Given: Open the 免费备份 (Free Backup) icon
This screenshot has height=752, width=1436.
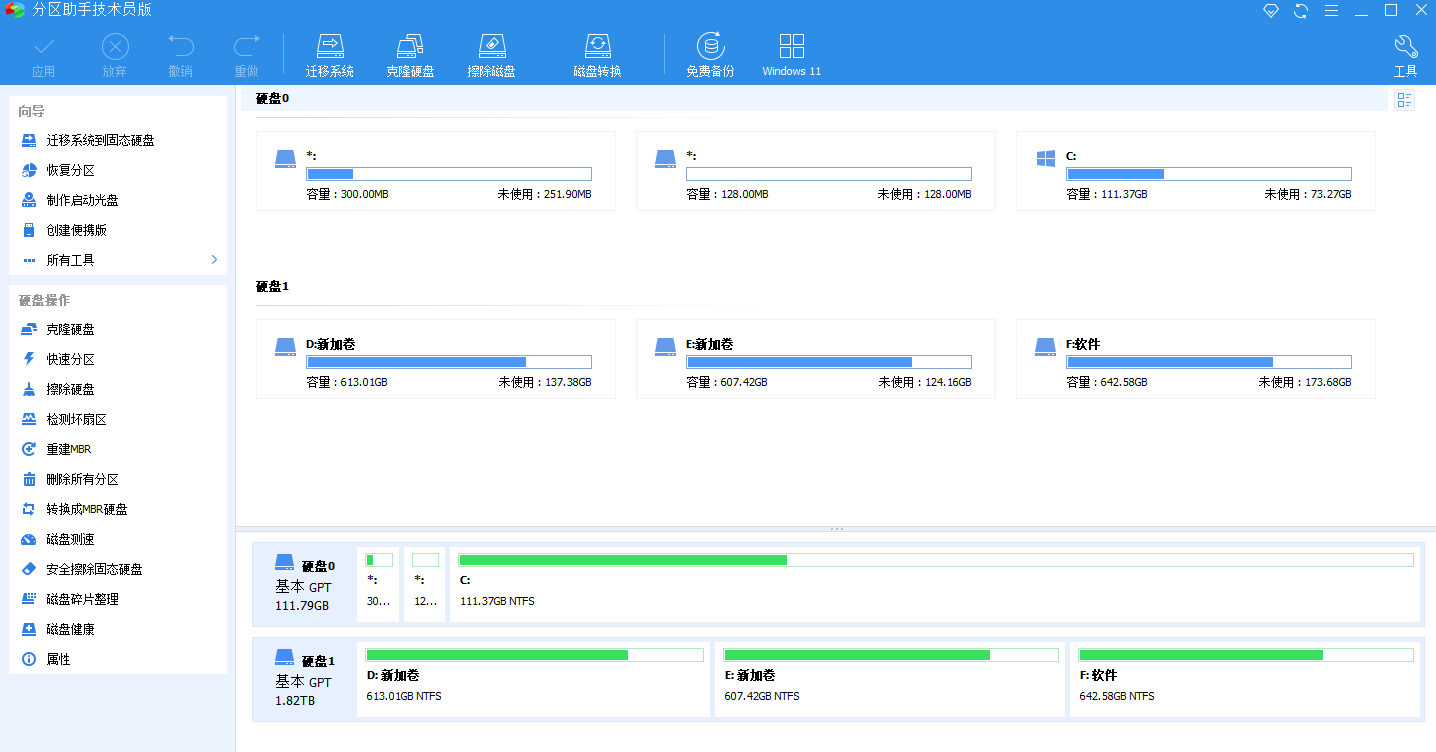Looking at the screenshot, I should [x=710, y=53].
